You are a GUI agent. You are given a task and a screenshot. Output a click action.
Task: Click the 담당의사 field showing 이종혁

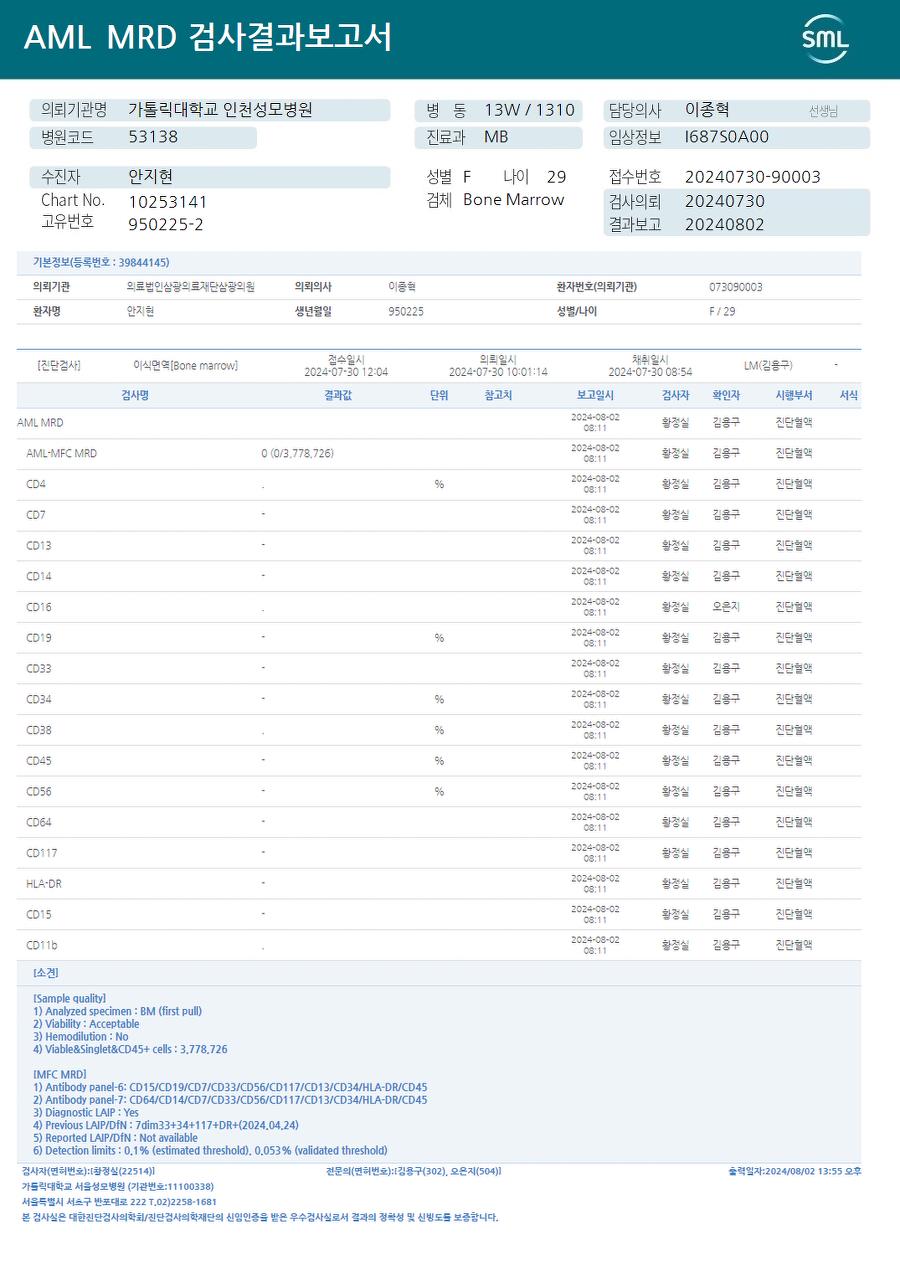click(x=707, y=110)
